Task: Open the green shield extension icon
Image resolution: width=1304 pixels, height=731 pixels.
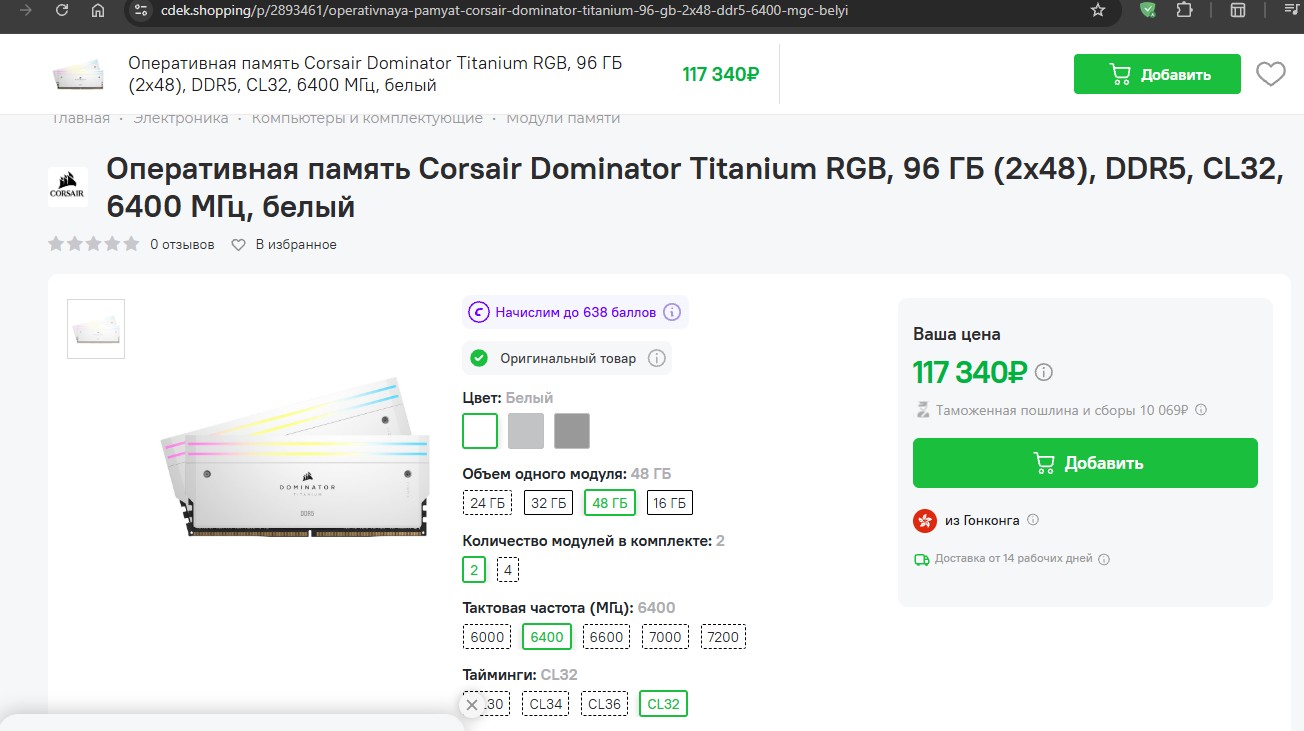Action: pyautogui.click(x=1148, y=10)
